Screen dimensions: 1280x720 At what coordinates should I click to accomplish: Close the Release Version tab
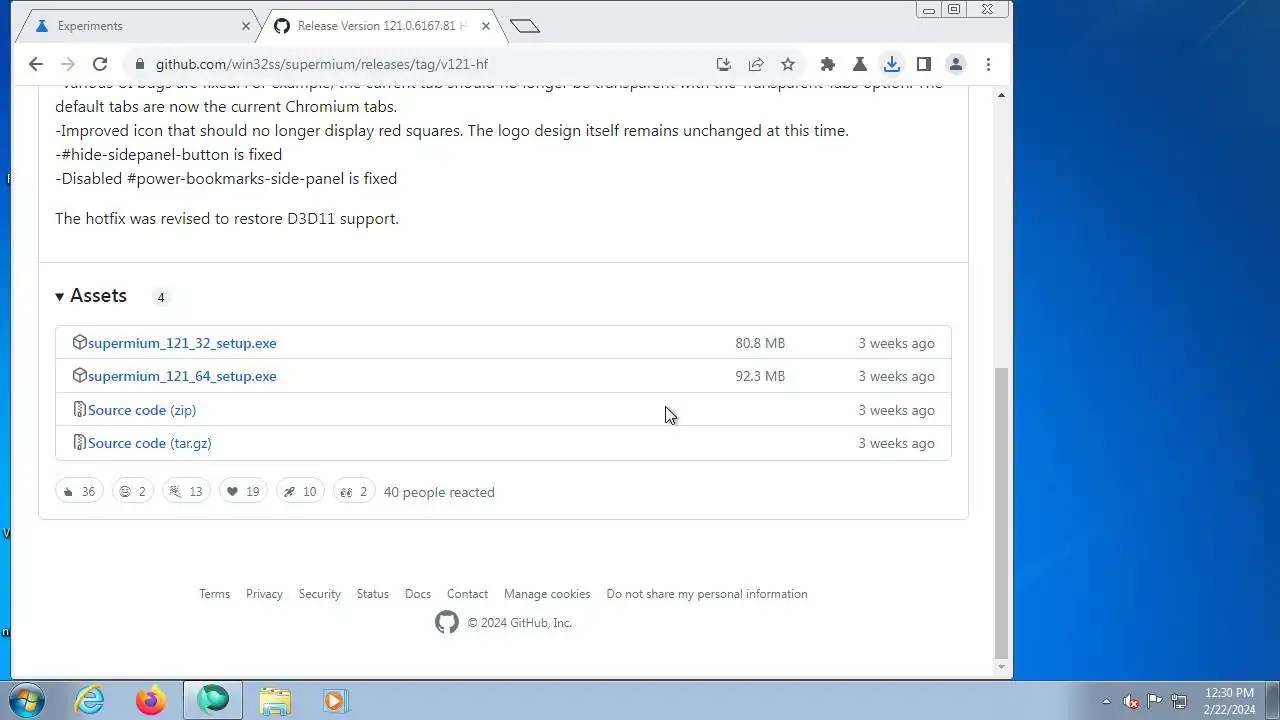pyautogui.click(x=486, y=26)
